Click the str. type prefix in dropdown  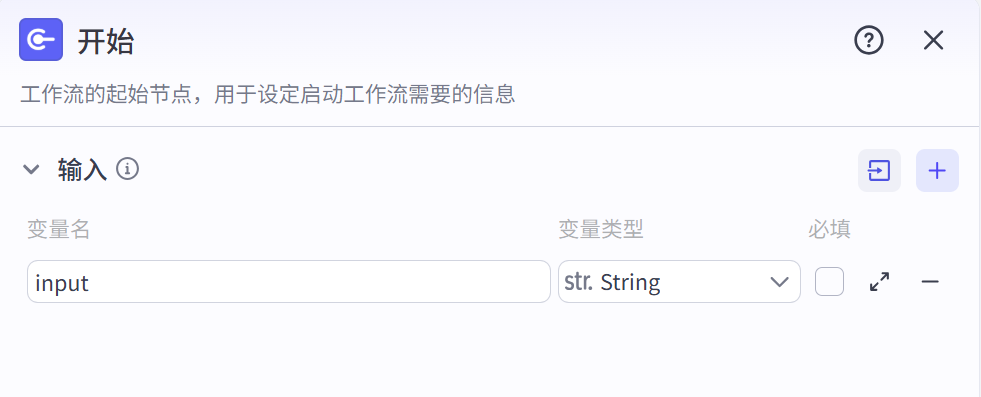tap(579, 282)
